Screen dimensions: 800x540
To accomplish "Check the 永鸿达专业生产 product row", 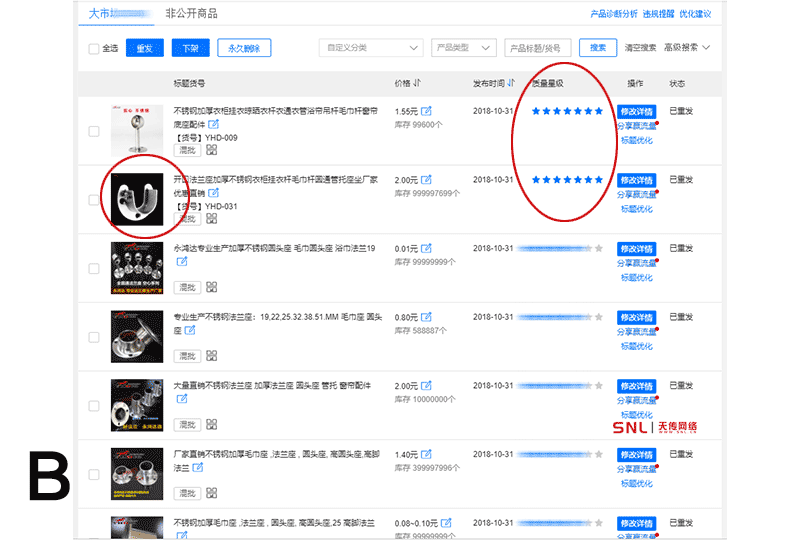I will [94, 268].
